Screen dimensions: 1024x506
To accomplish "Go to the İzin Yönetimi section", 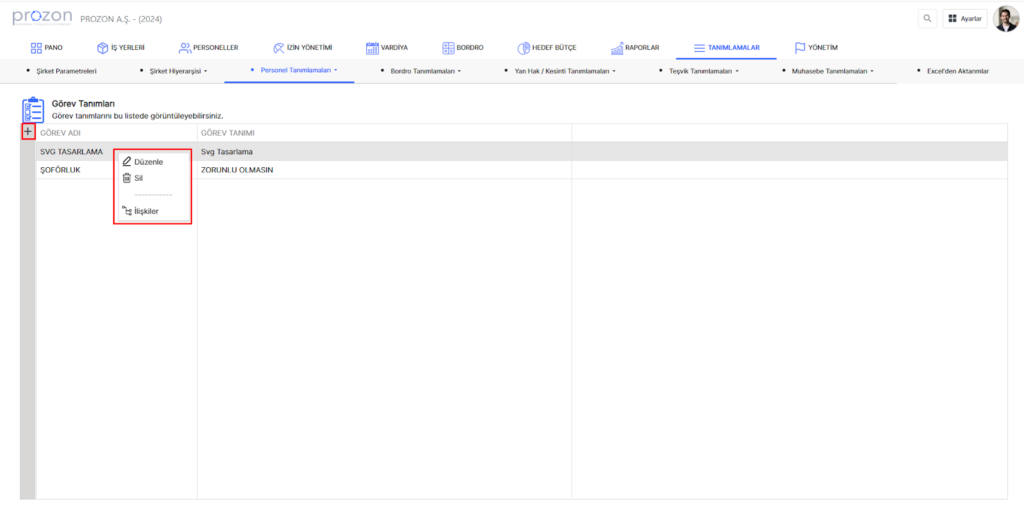I will point(302,47).
